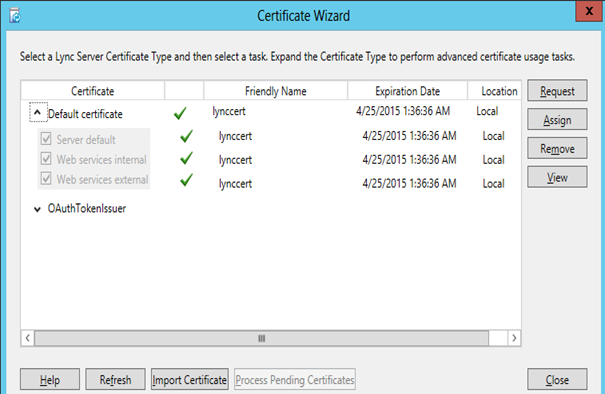Collapse the Default certificate node
Screen dimensions: 605x394
tap(37, 112)
